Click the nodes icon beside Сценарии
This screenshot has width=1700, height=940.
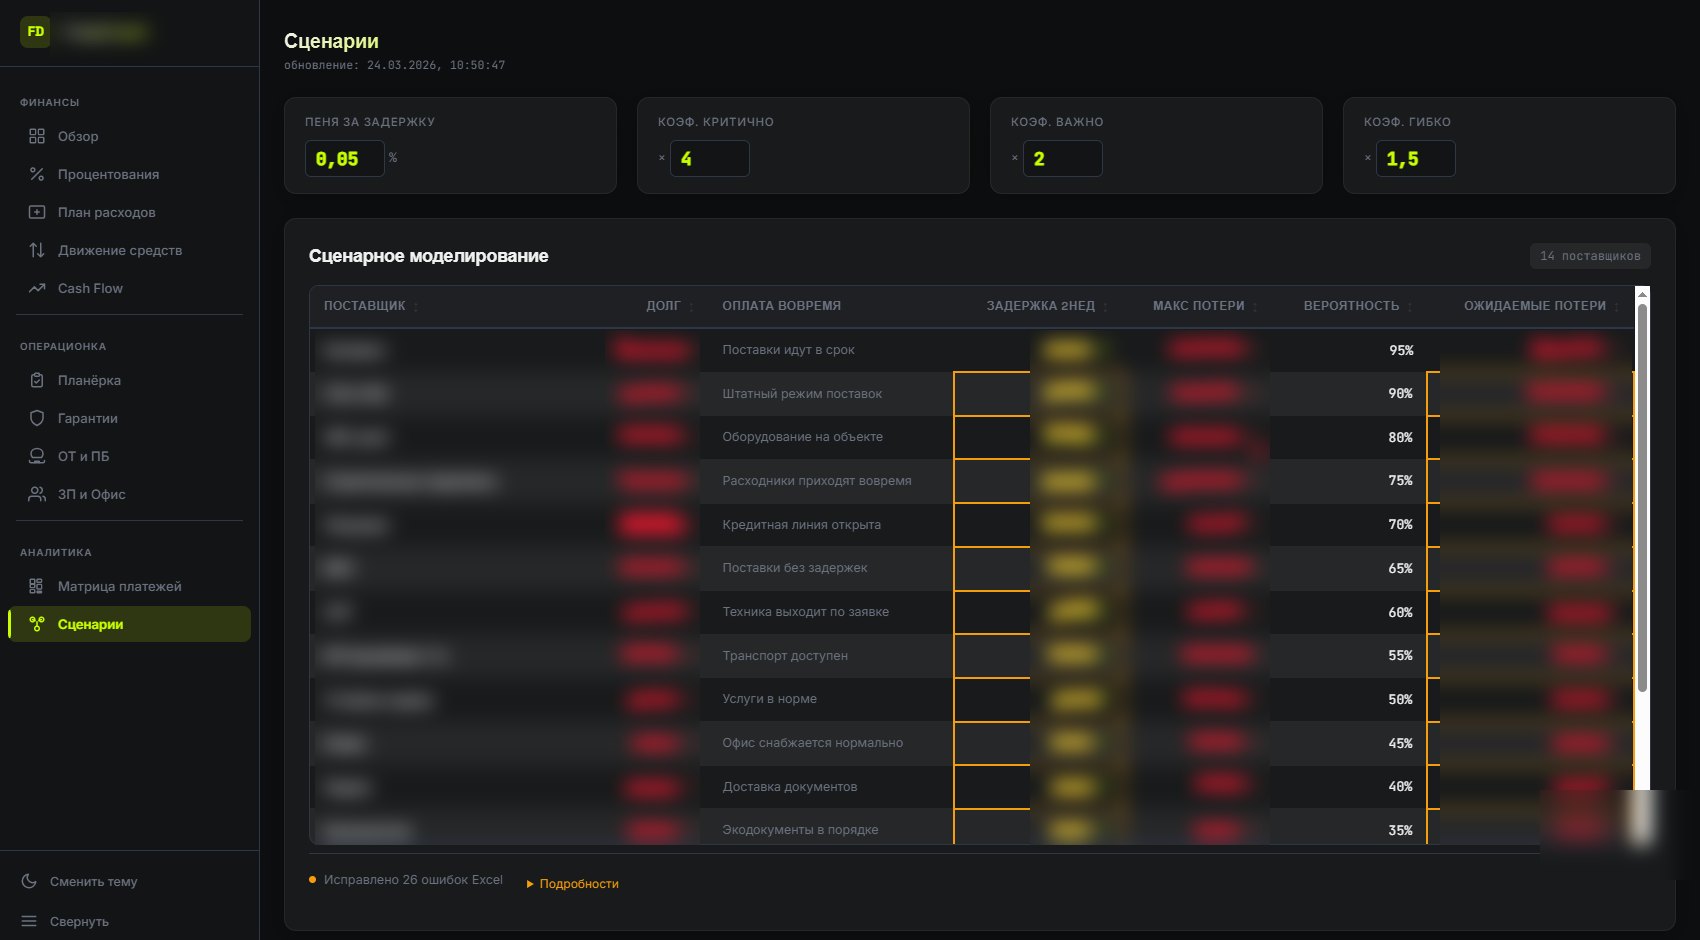[37, 624]
